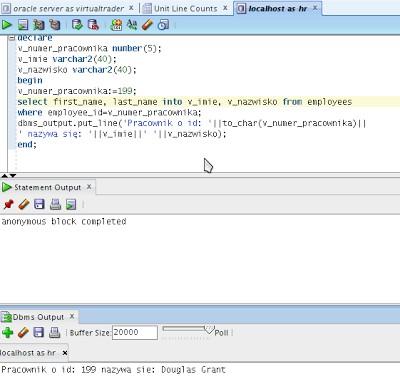Screen dimensions: 400x389
Task: Run the statement with the green play icon
Action: click(6, 25)
